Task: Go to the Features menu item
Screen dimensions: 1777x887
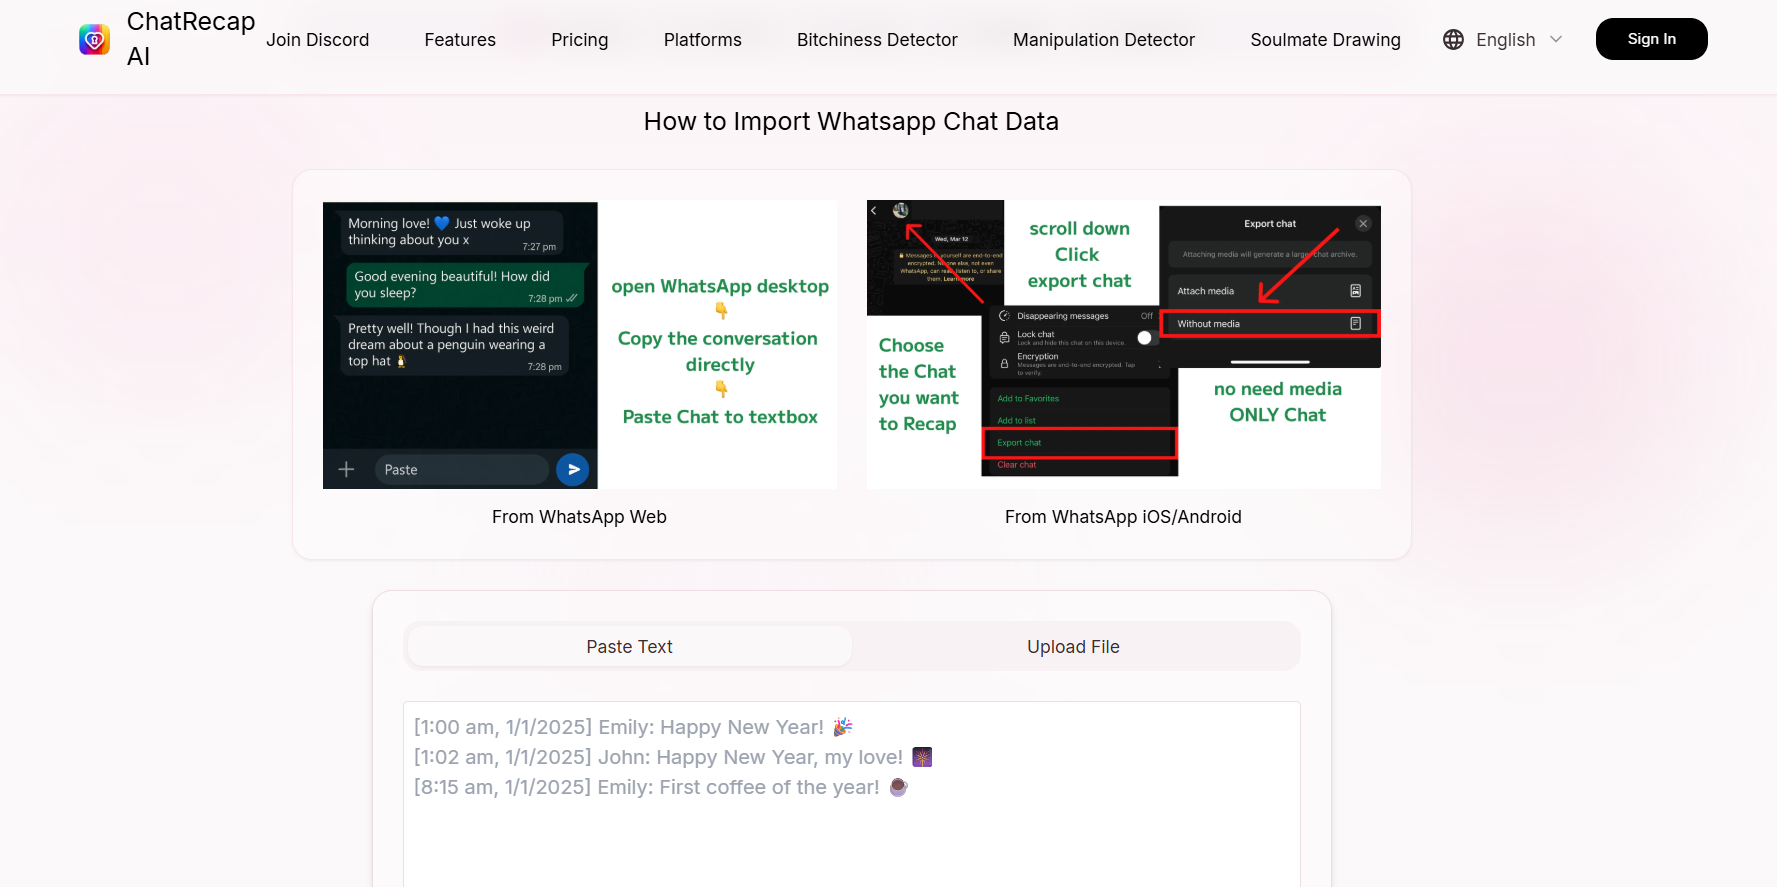Action: click(x=460, y=40)
